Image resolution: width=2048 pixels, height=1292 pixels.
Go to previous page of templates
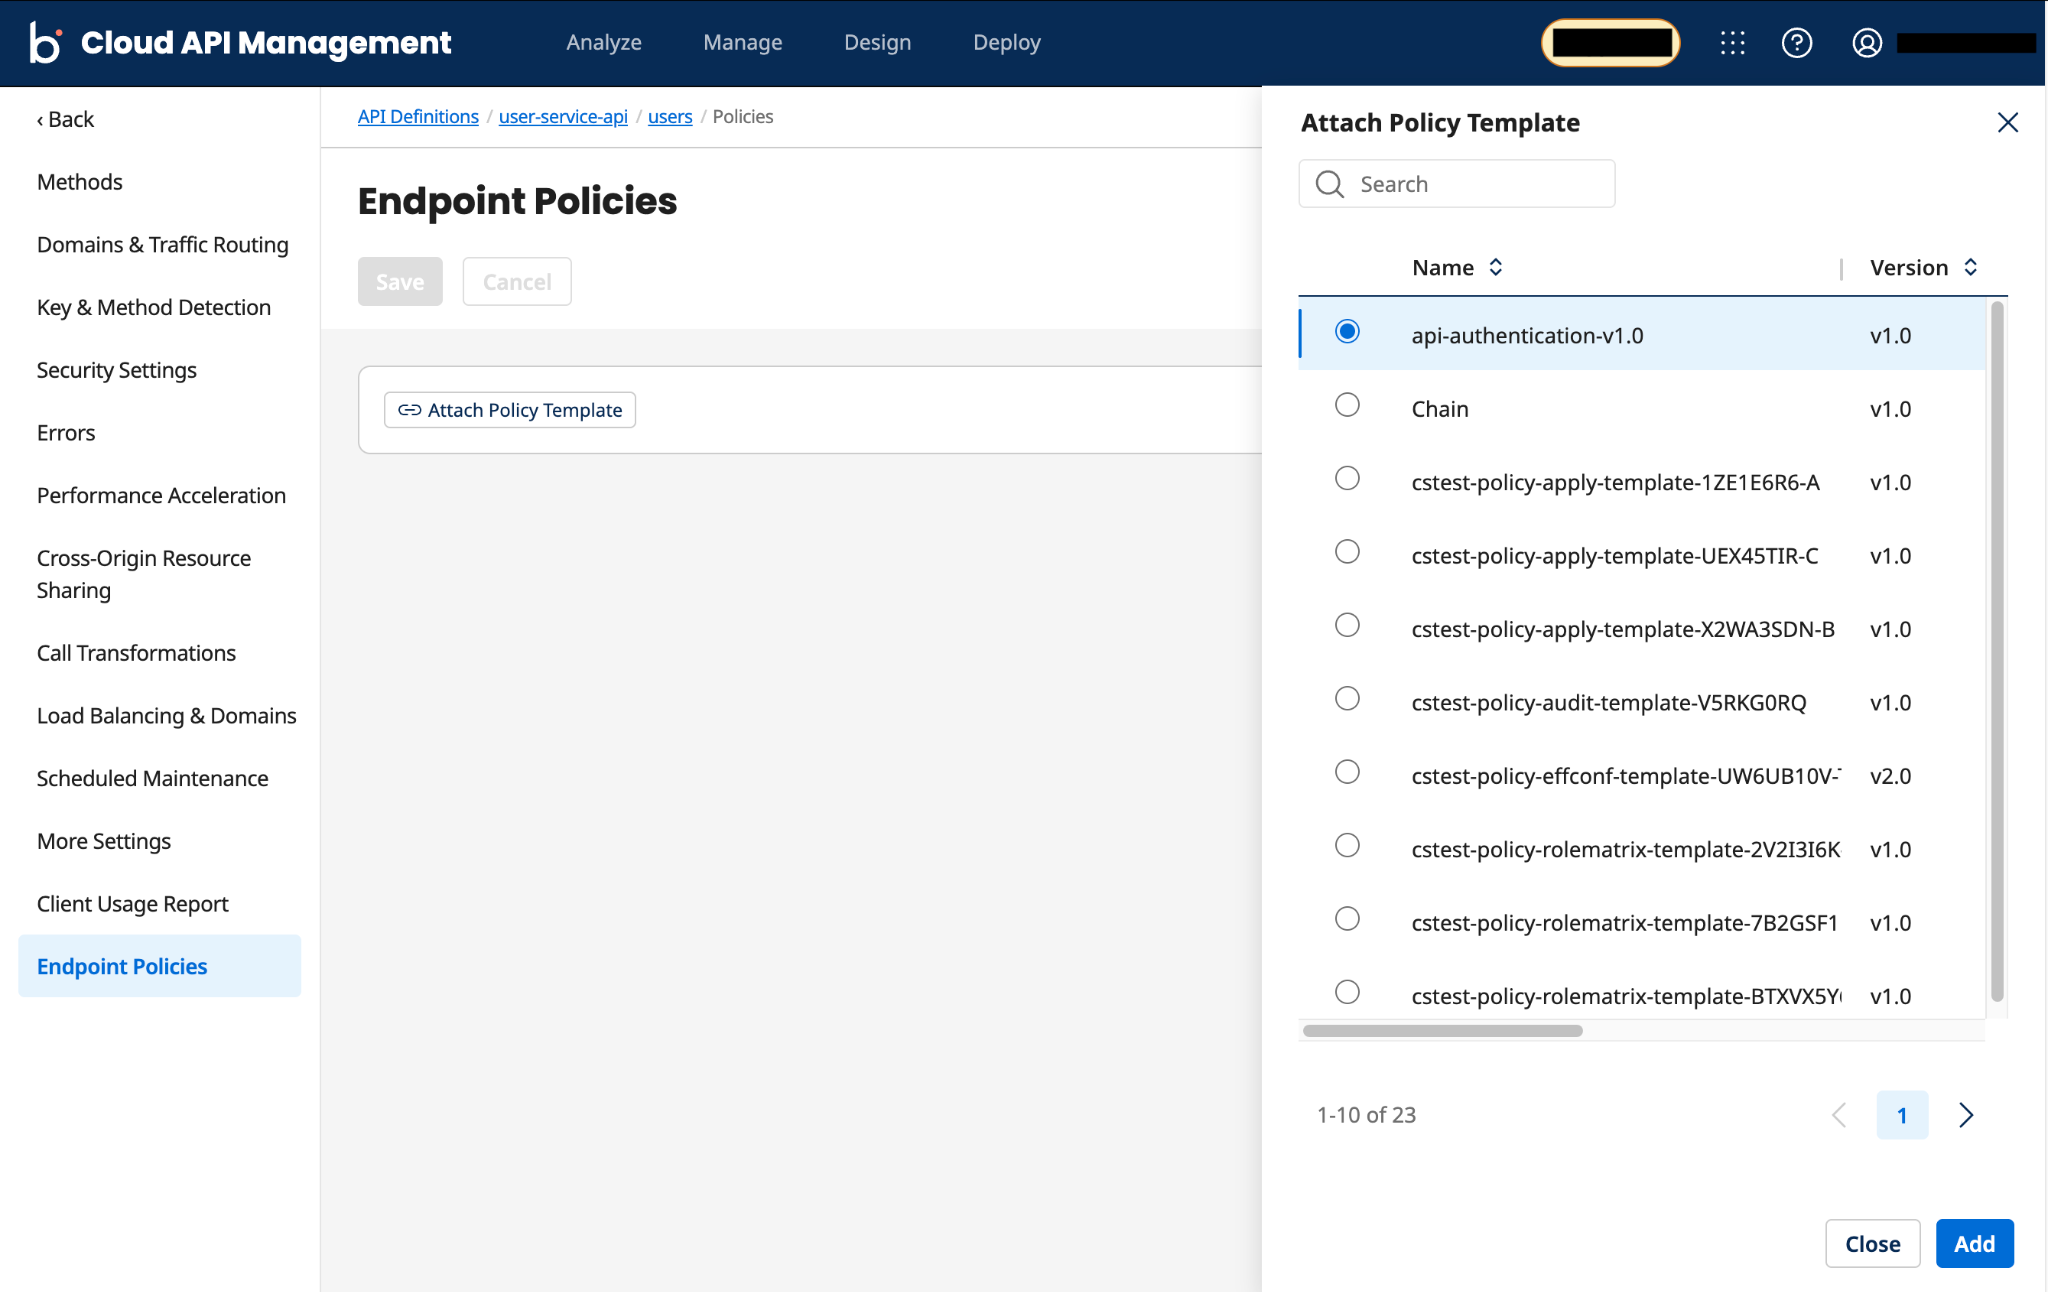tap(1838, 1115)
